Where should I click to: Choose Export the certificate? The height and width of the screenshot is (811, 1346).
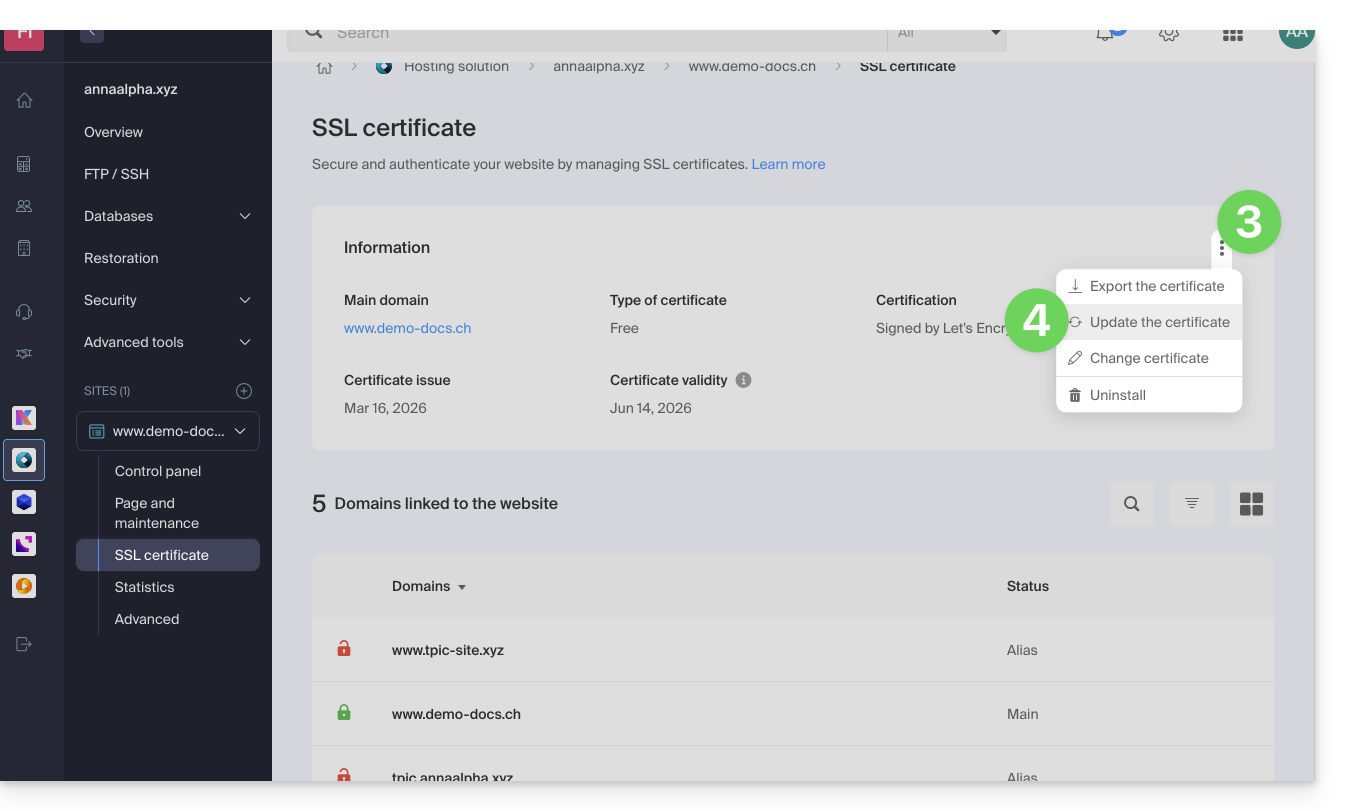tap(1156, 286)
